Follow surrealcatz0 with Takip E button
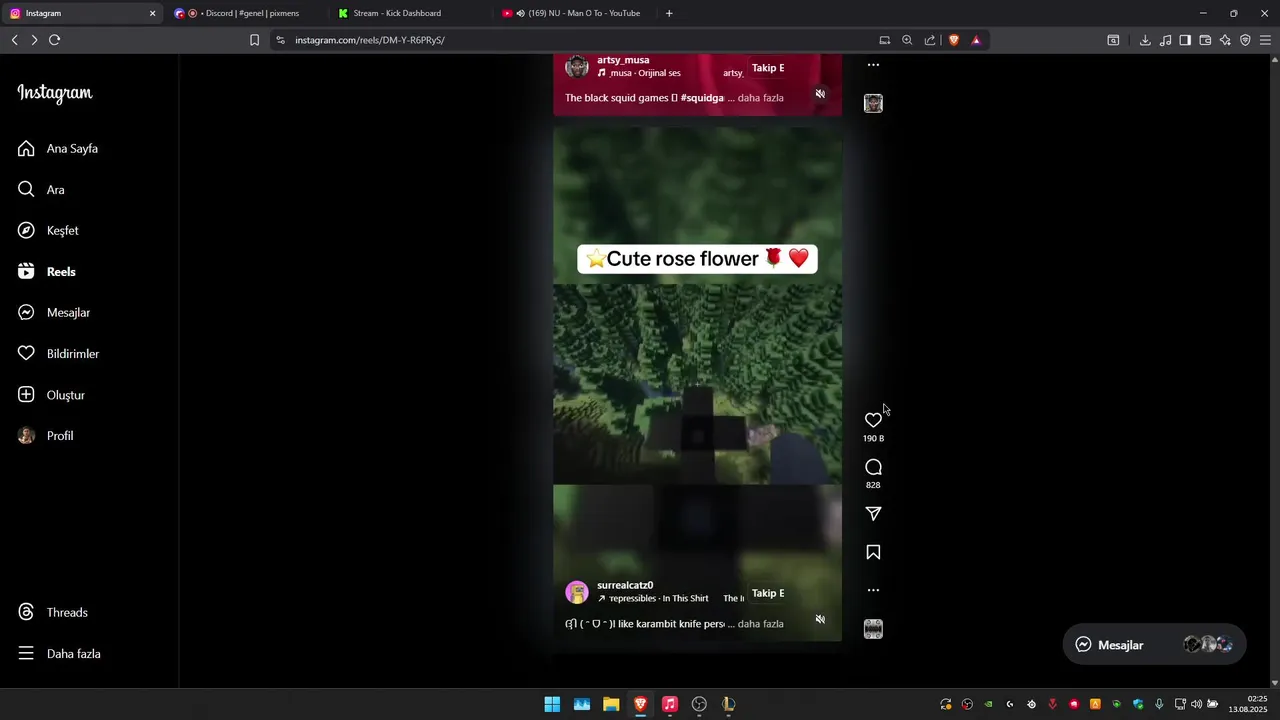1280x720 pixels. (768, 593)
